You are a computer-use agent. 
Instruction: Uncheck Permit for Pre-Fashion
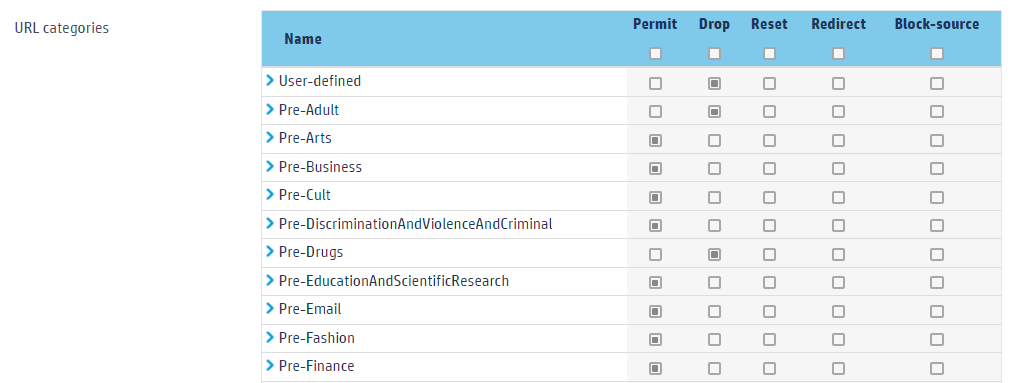click(x=655, y=340)
